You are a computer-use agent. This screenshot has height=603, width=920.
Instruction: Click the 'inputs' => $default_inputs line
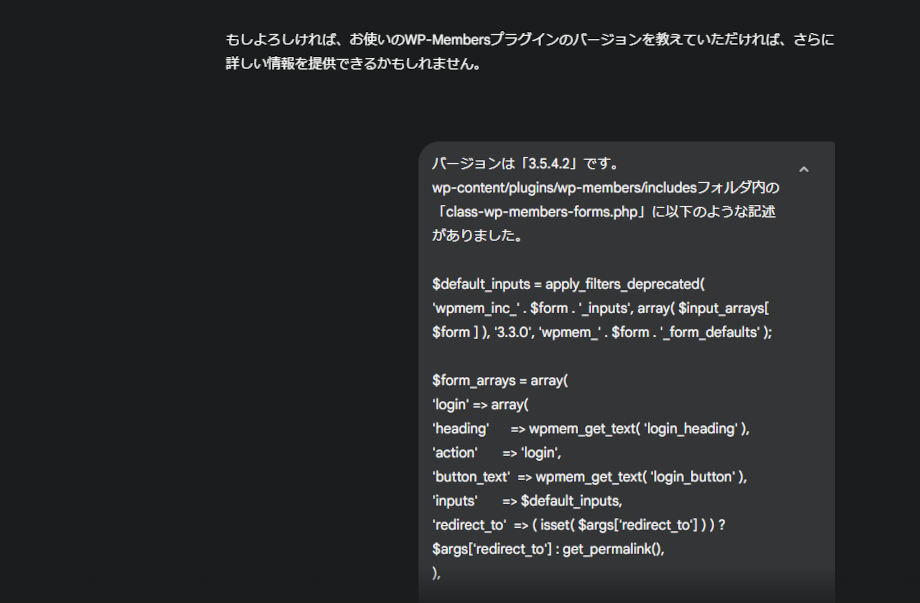point(526,501)
